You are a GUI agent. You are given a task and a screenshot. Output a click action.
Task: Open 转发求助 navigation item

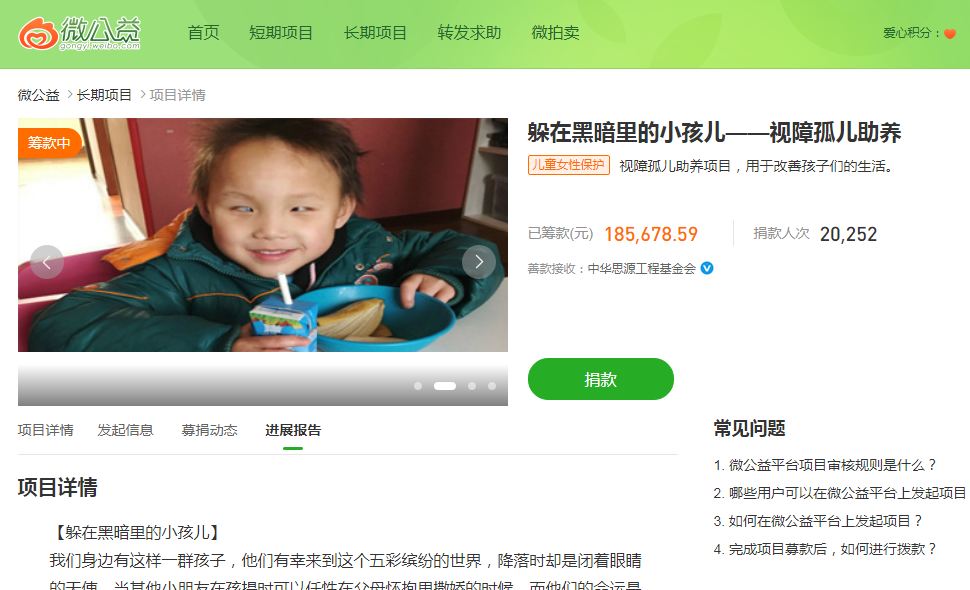coord(469,33)
